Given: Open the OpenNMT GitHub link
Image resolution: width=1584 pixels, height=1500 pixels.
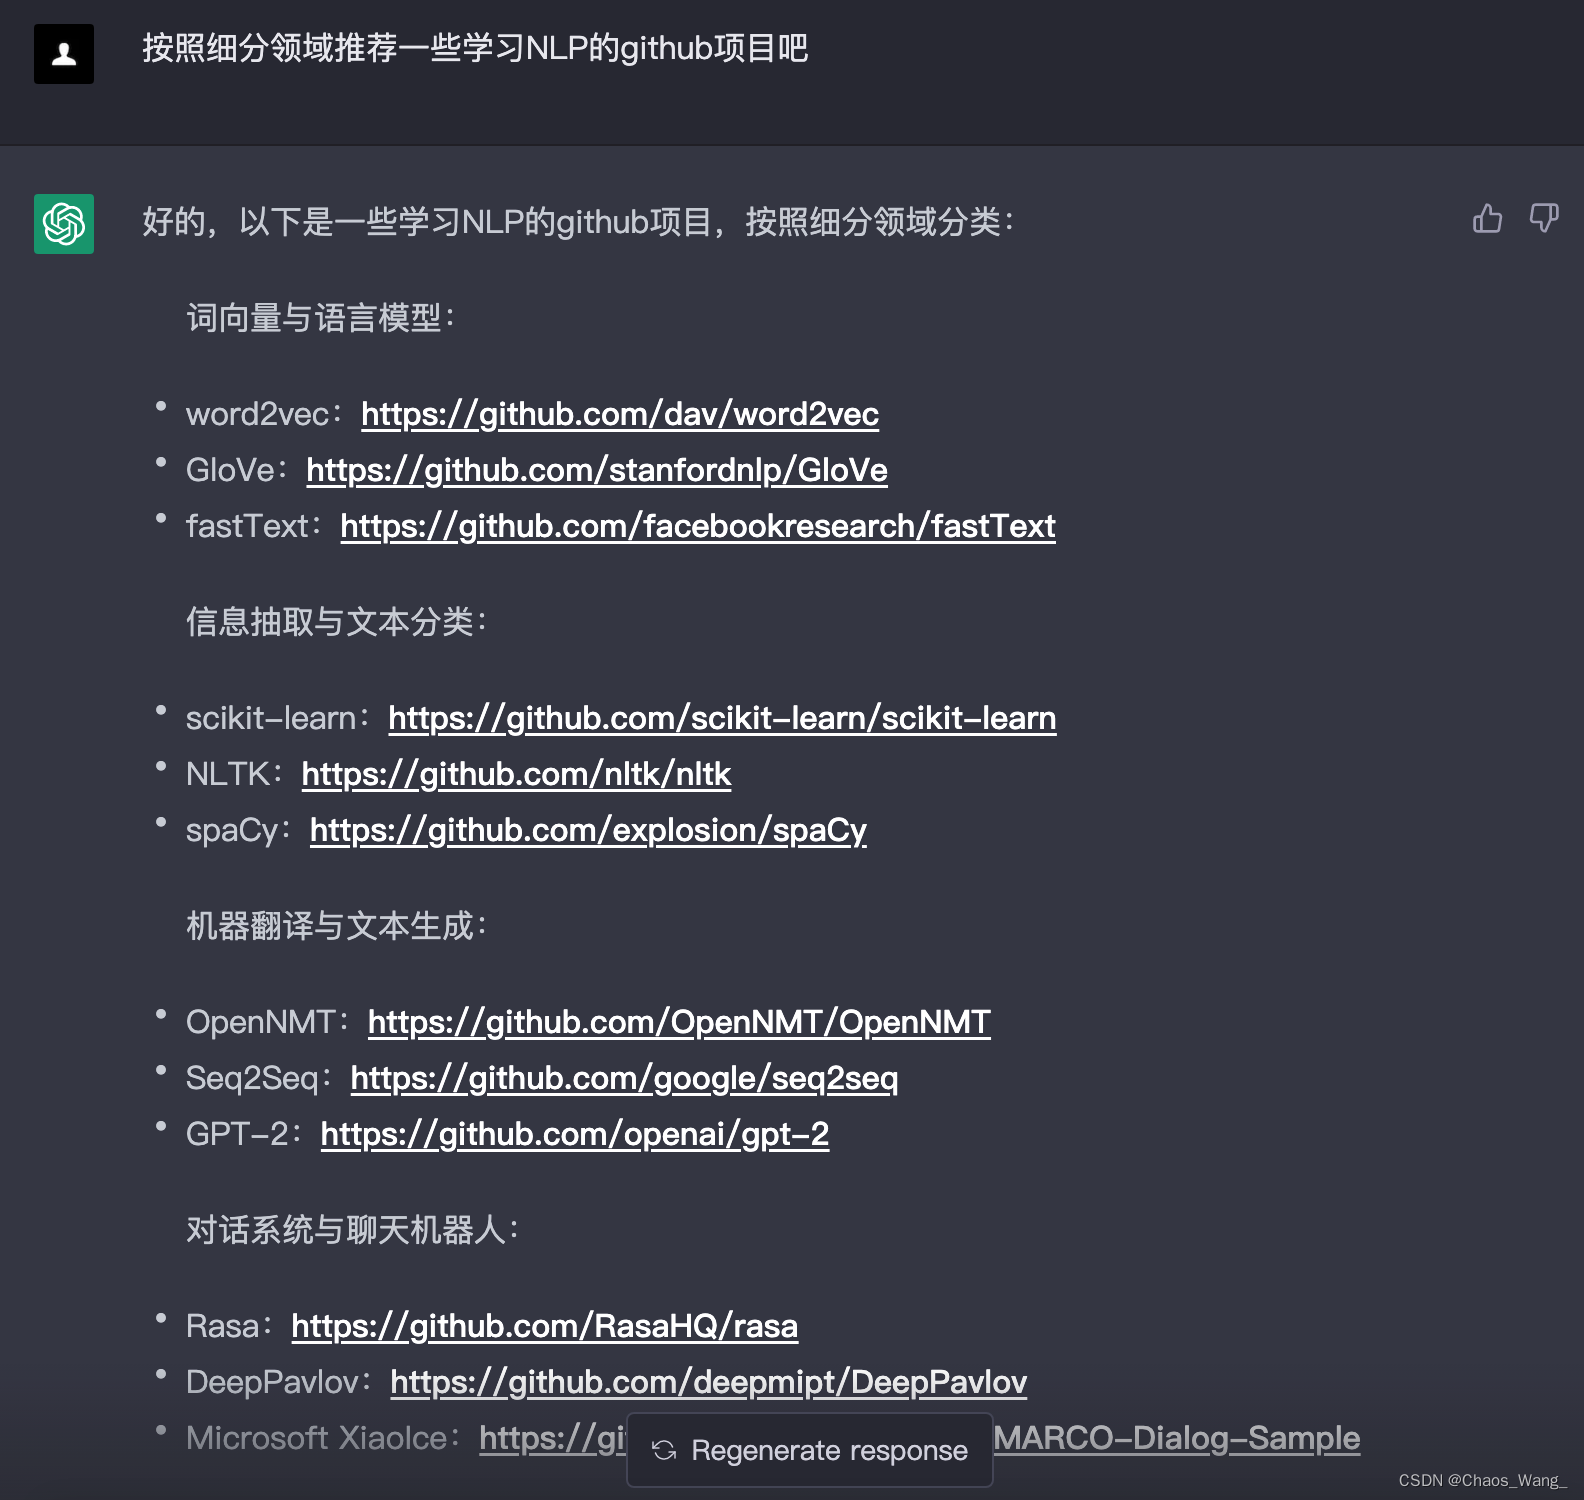Looking at the screenshot, I should point(679,1022).
